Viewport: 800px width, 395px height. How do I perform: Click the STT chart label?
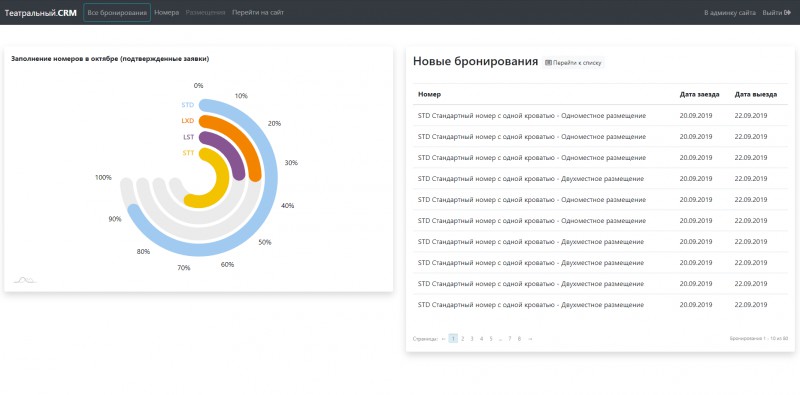point(188,153)
